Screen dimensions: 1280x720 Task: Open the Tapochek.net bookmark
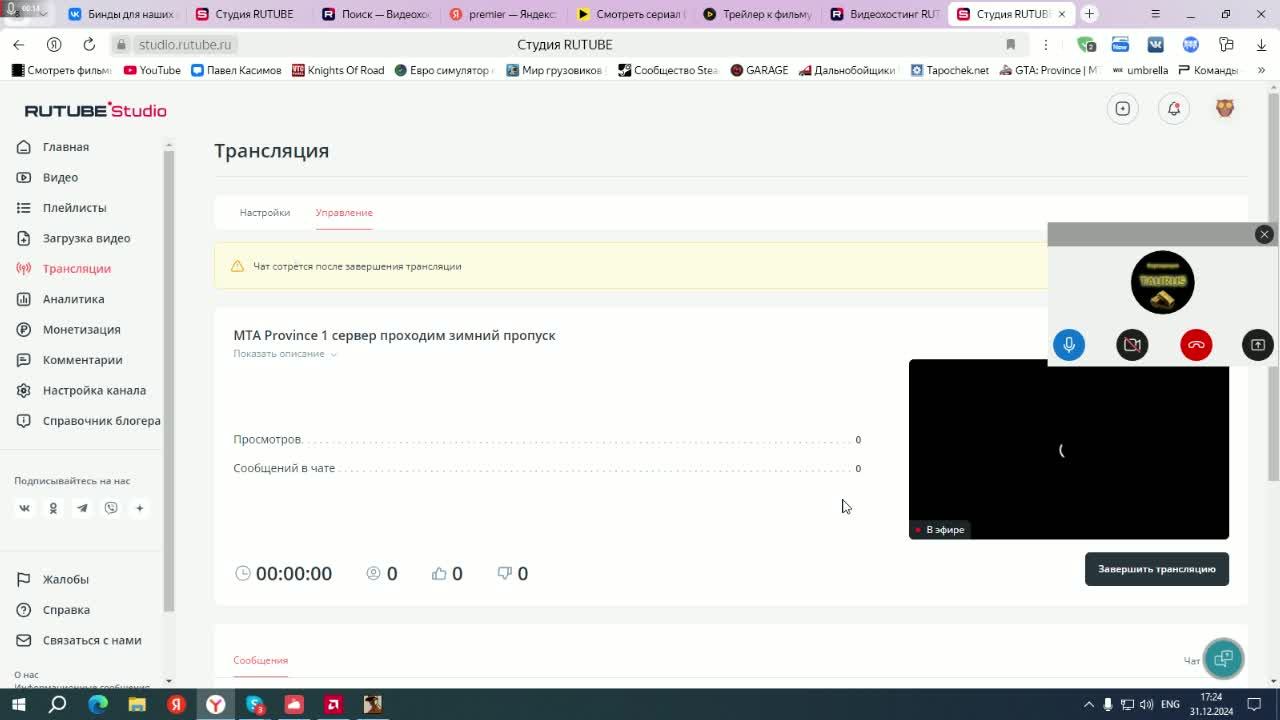coord(950,70)
